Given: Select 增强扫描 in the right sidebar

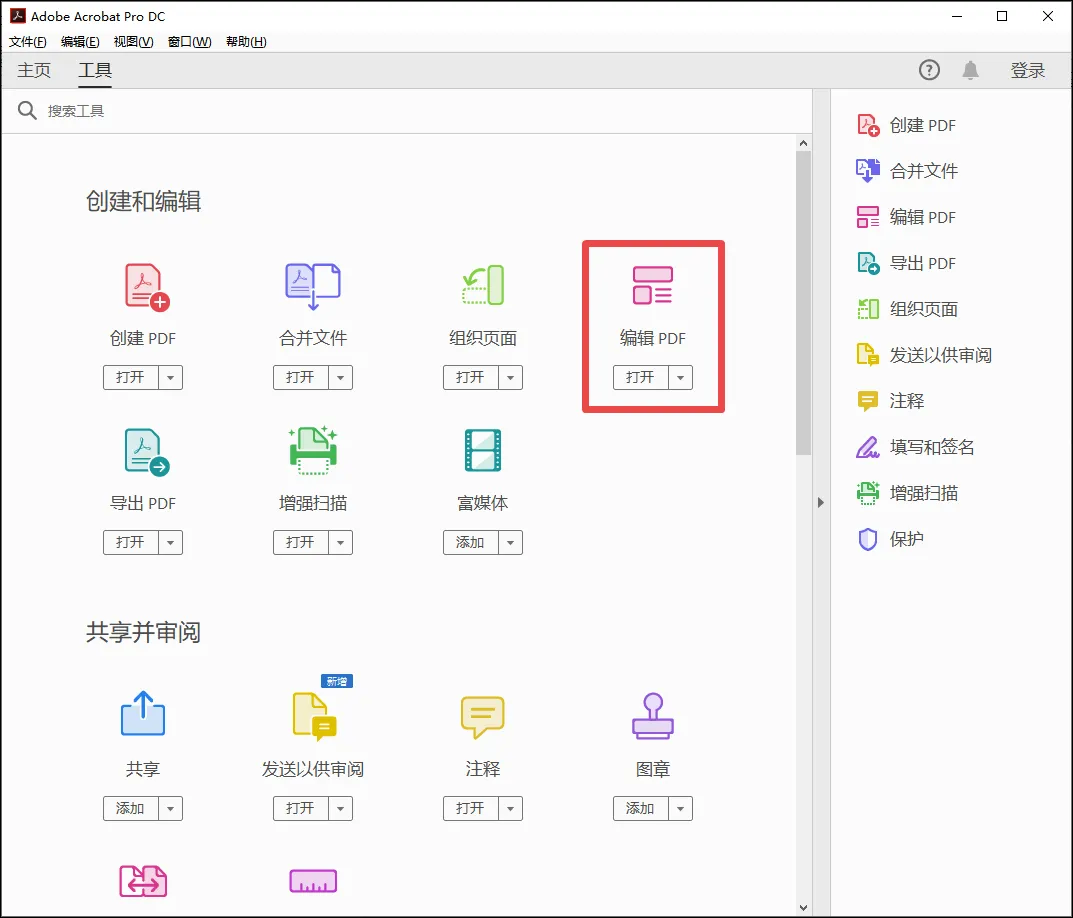Looking at the screenshot, I should tap(907, 493).
